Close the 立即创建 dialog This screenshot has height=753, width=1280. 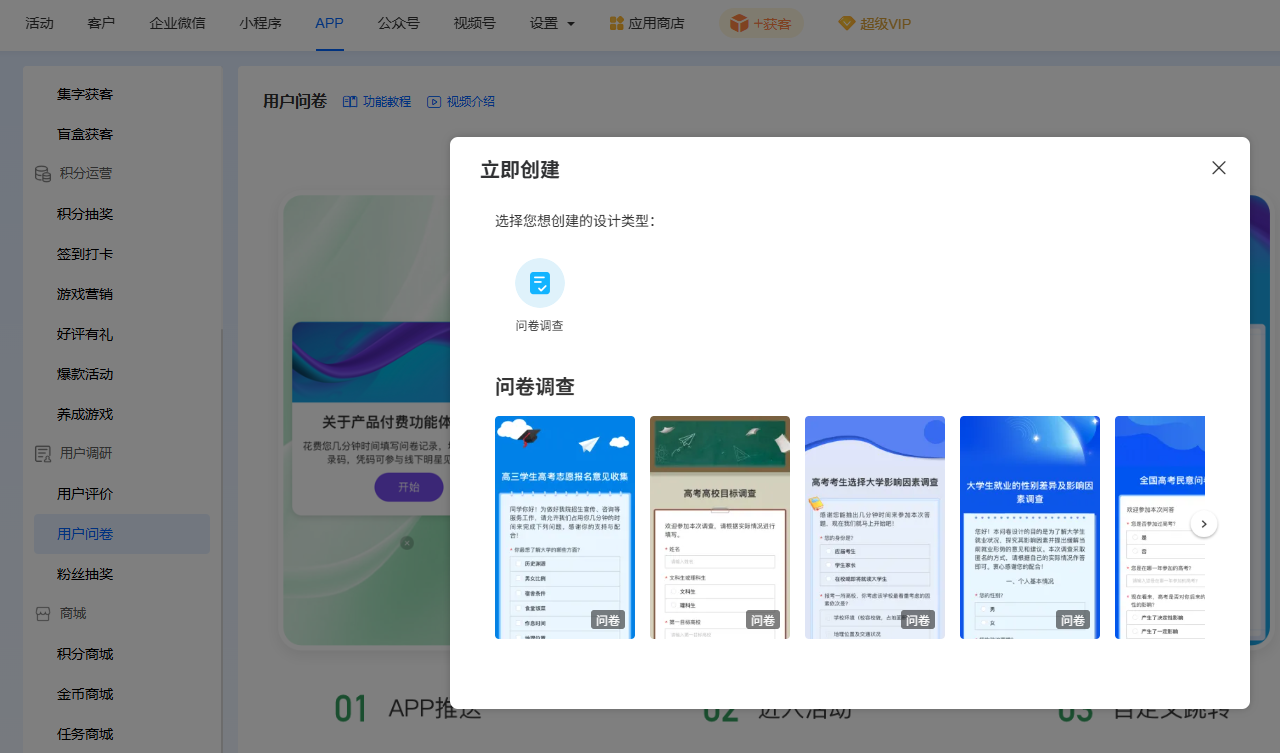tap(1218, 168)
